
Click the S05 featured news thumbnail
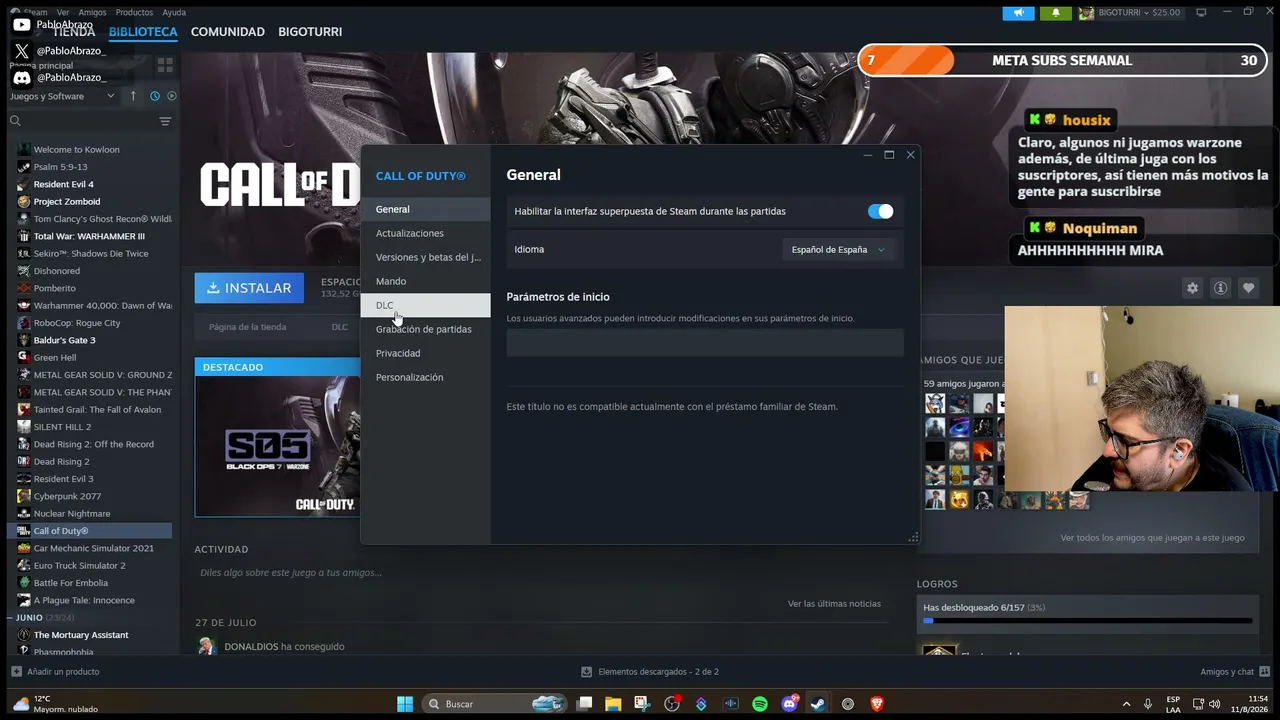click(x=277, y=446)
